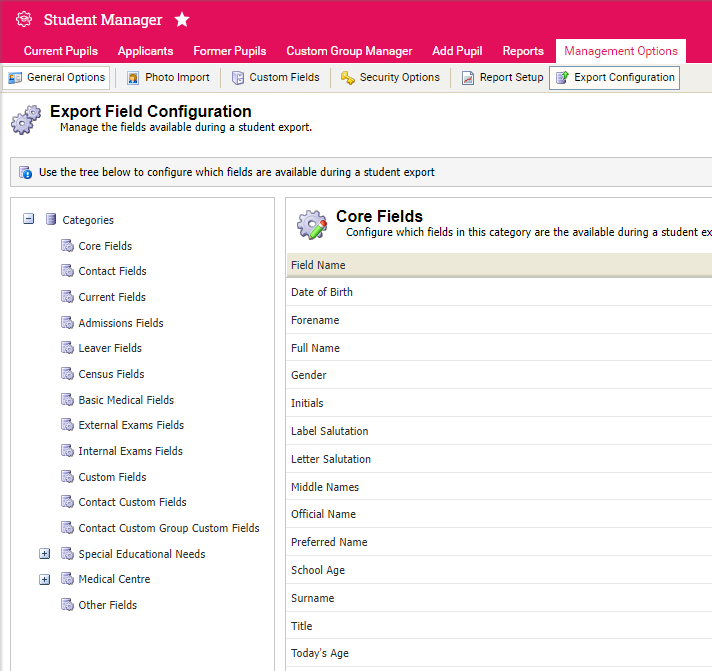Select Export Configuration toolbar button
Viewport: 712px width, 671px height.
coord(614,78)
